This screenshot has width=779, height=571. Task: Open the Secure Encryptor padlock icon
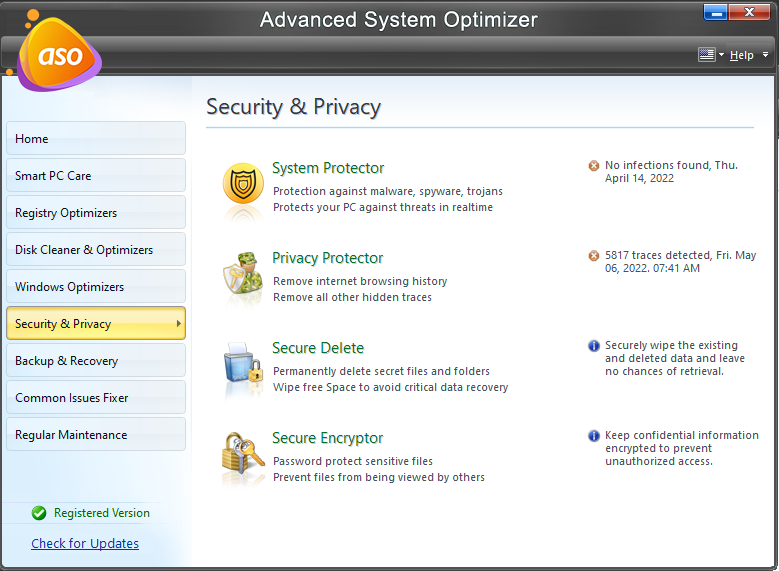(x=243, y=453)
